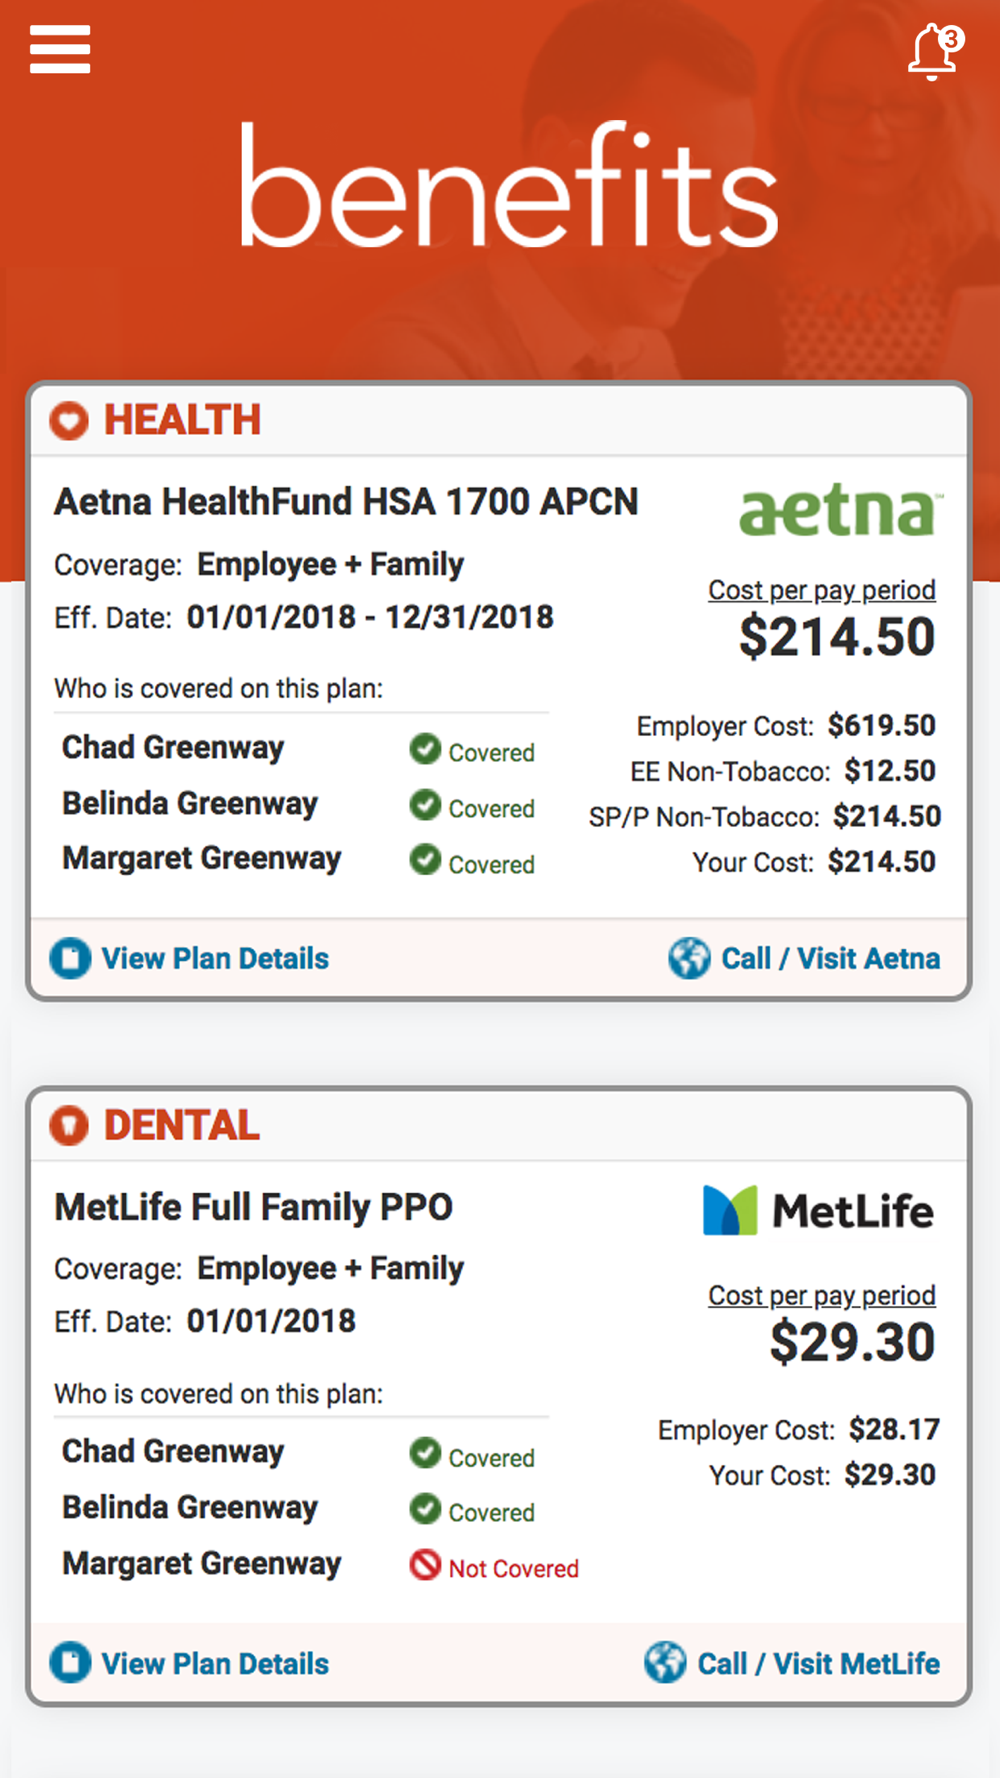Click the document icon beside Health View Plan Details
Viewport: 1000px width, 1778px height.
pos(70,958)
